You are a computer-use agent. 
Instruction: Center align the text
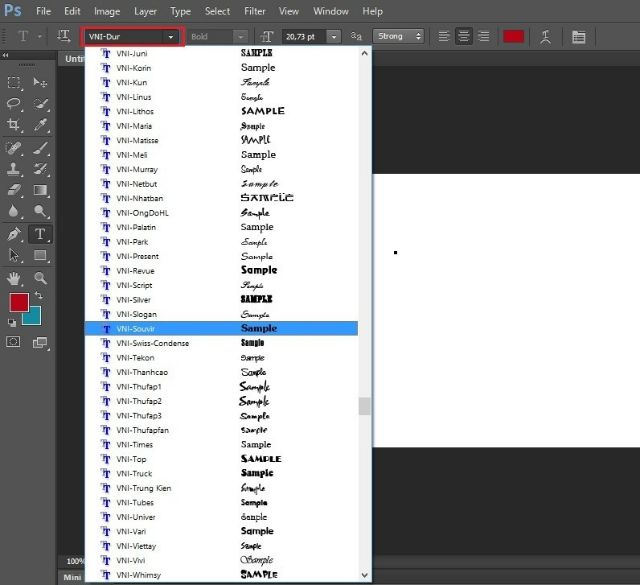pos(464,36)
